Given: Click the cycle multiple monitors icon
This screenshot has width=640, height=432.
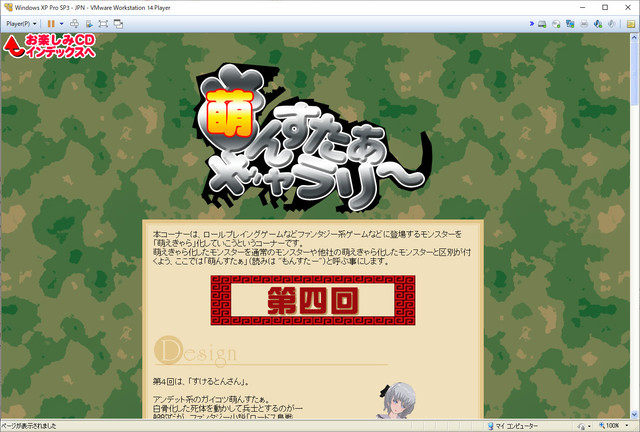Looking at the screenshot, I should (118, 24).
